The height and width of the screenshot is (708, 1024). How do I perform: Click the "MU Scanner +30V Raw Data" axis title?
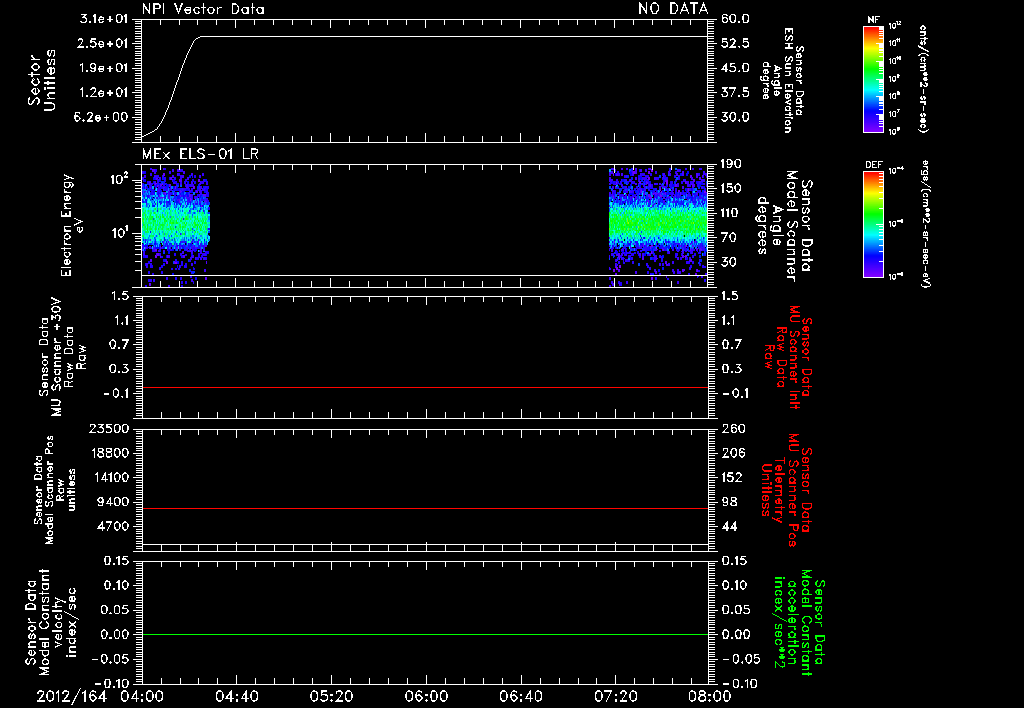[x=62, y=357]
